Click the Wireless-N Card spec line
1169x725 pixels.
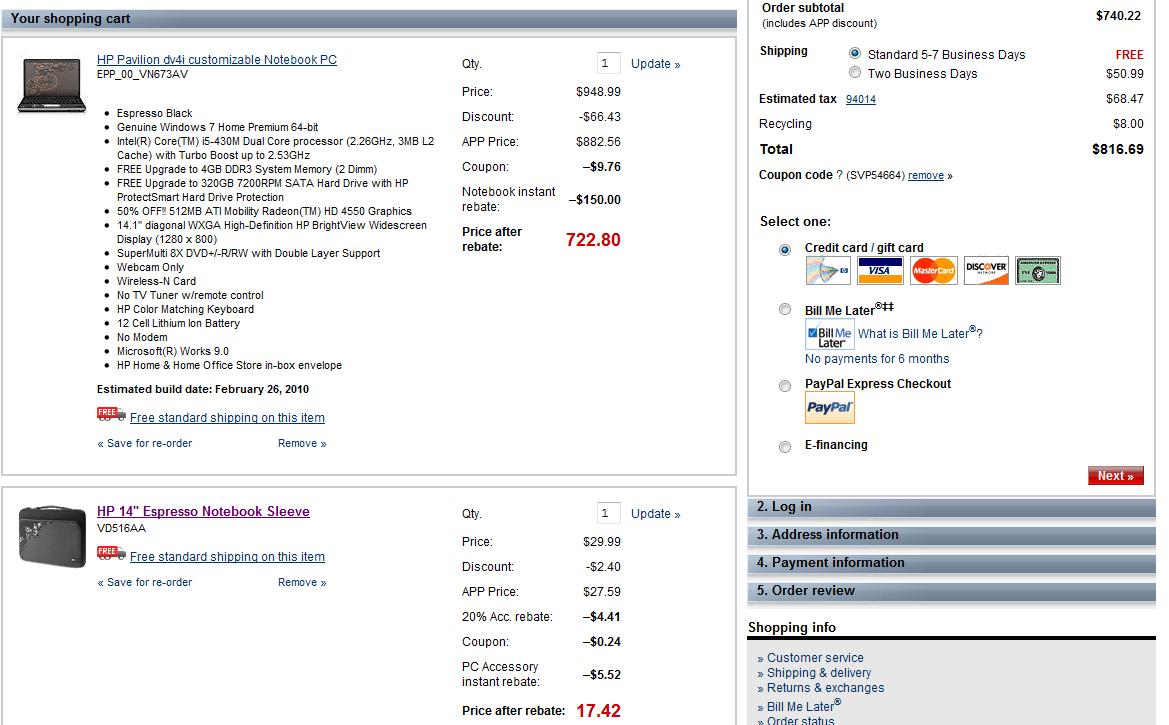pos(157,281)
